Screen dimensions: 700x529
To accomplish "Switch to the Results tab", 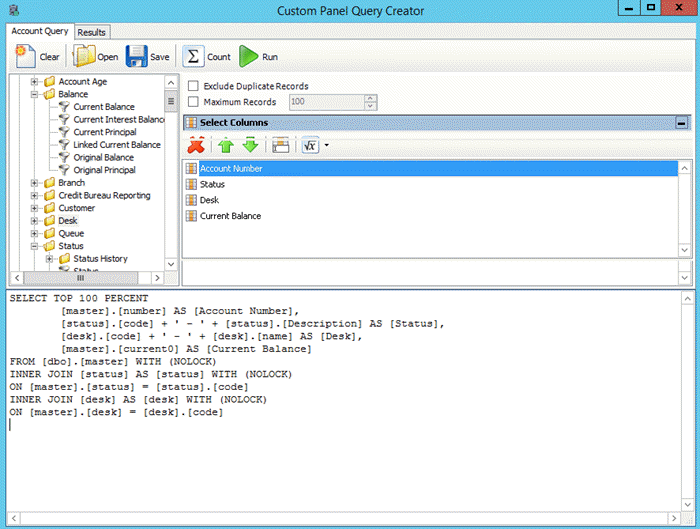I will [91, 32].
